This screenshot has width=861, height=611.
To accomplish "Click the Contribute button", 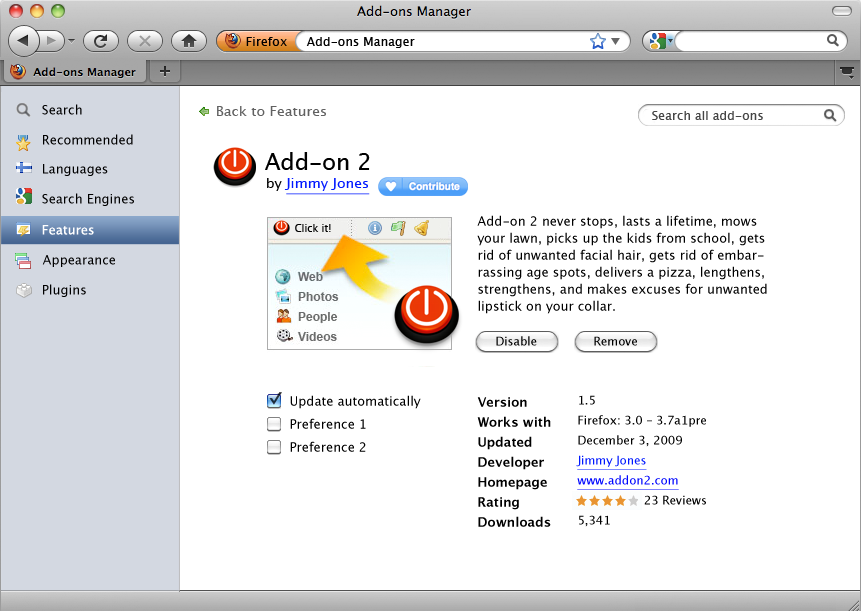I will (423, 187).
